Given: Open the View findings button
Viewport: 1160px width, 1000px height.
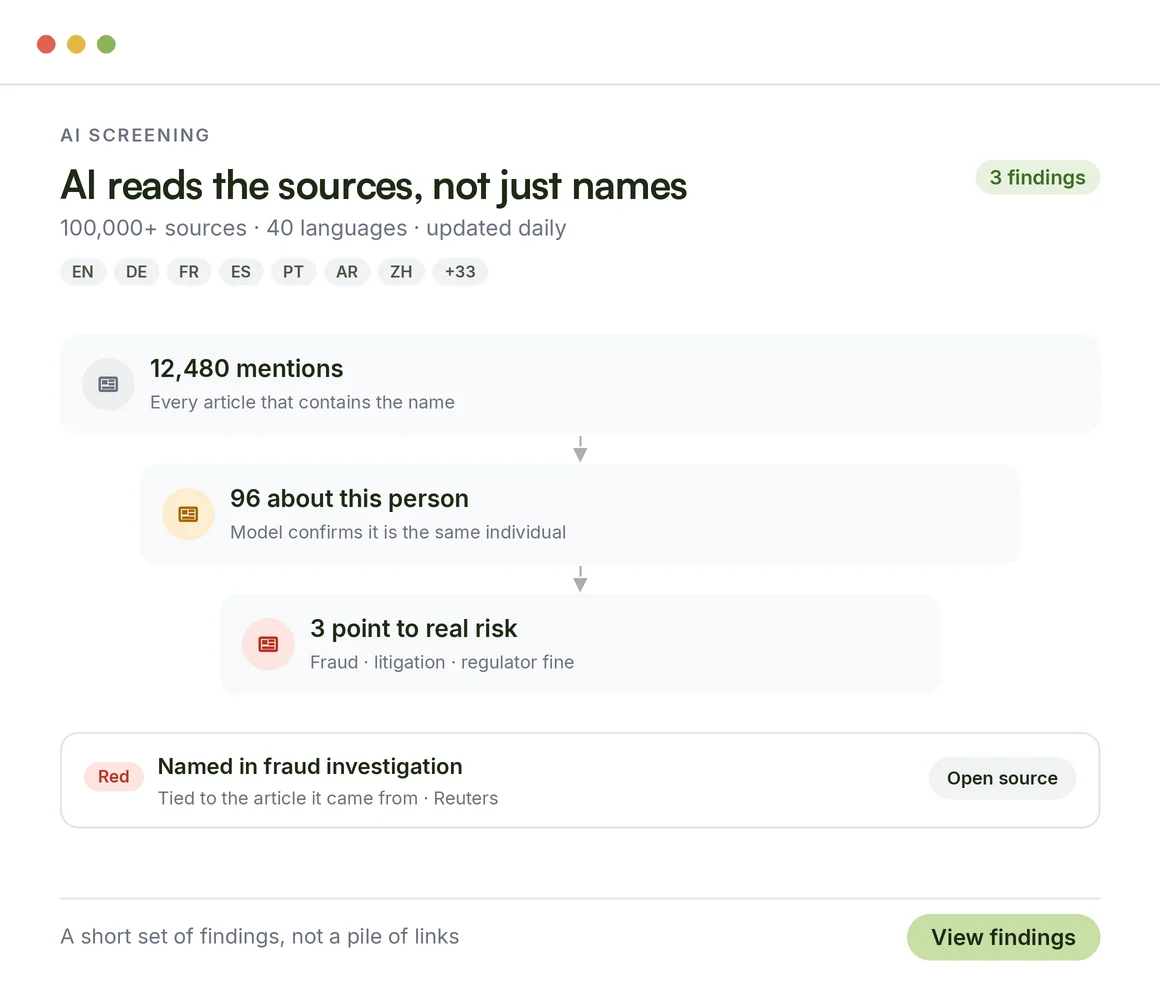Looking at the screenshot, I should point(1003,937).
